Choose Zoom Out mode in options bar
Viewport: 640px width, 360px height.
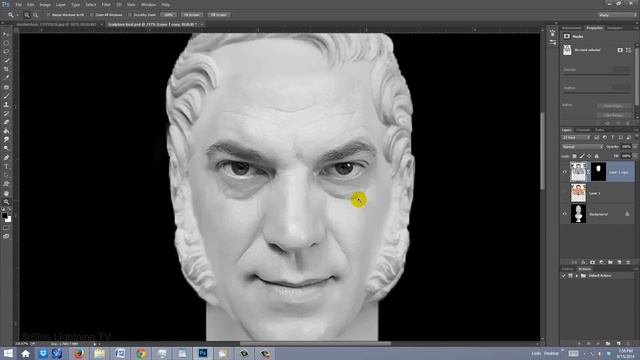click(36, 15)
